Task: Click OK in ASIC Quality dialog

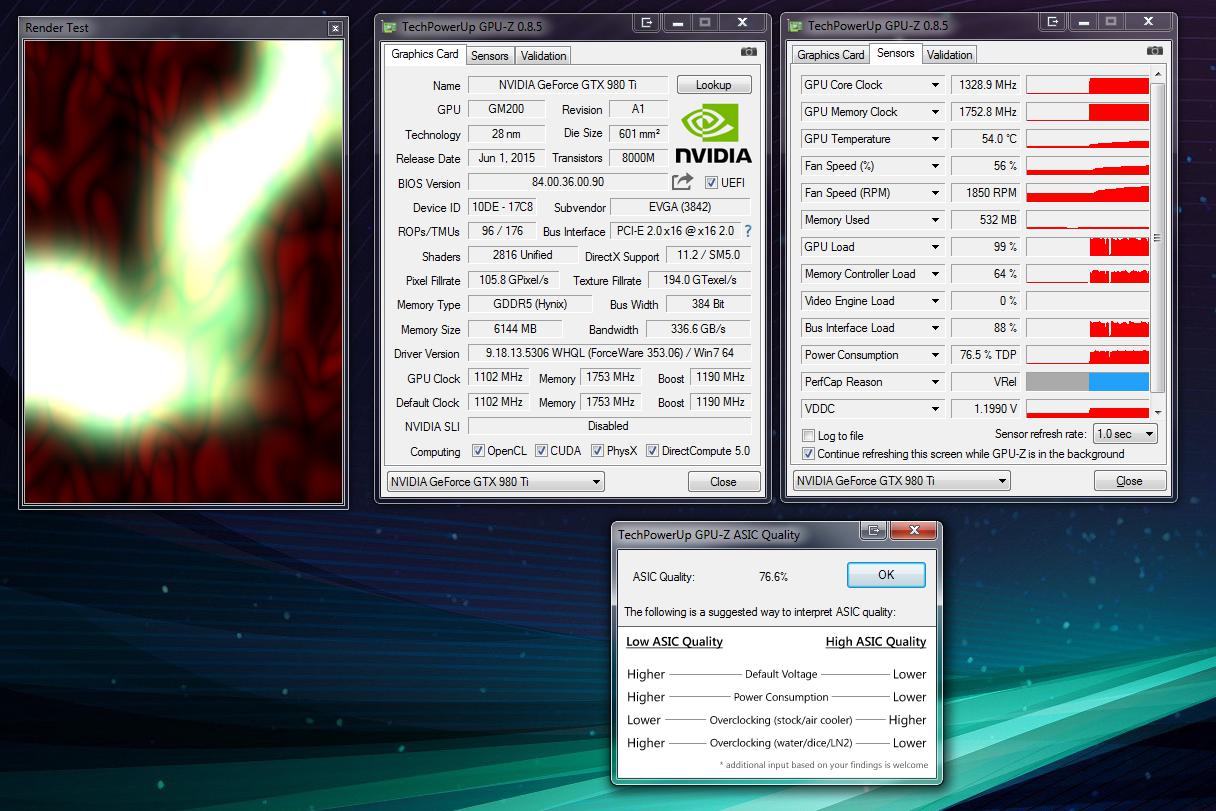Action: pos(886,575)
